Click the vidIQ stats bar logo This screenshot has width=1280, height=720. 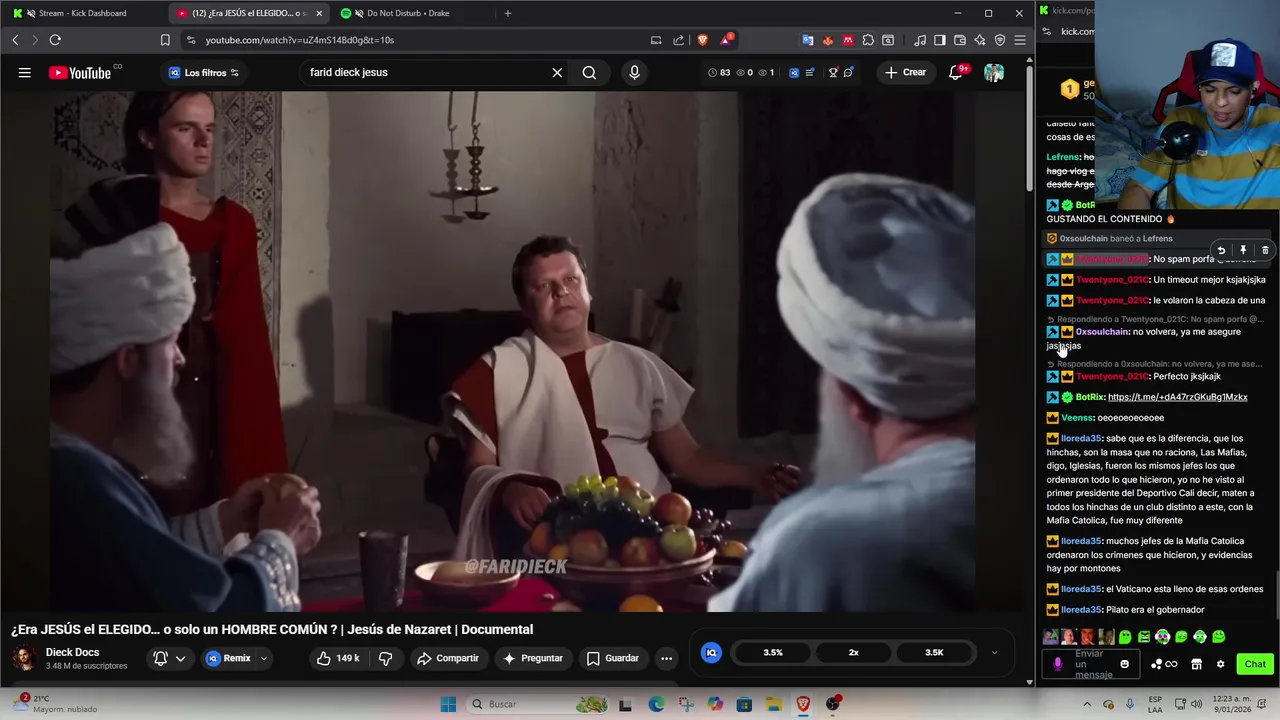coord(711,652)
